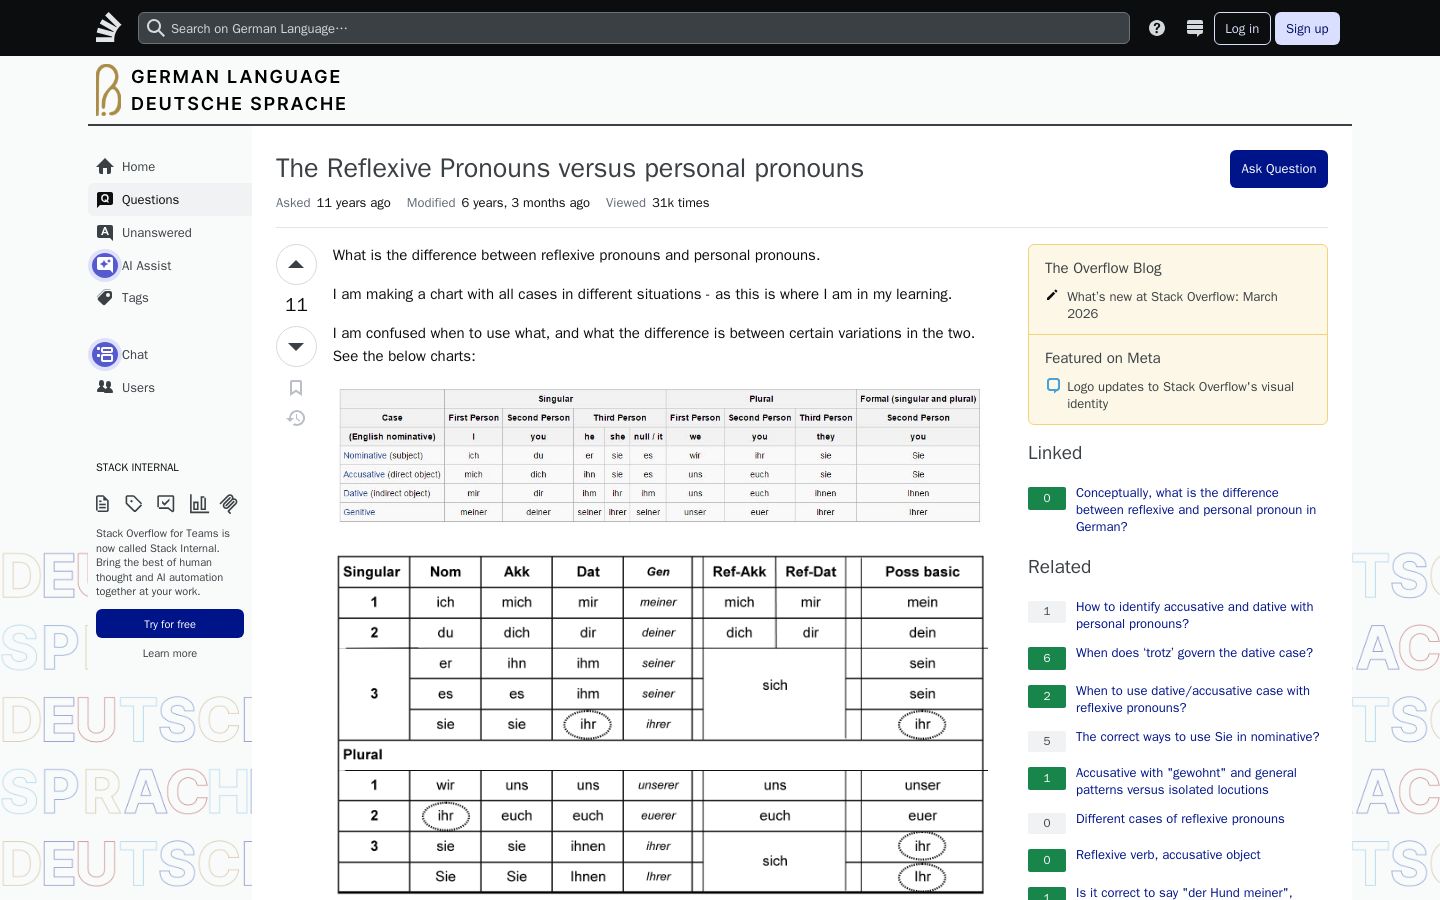
Task: Open Chat in the left navigation
Action: pyautogui.click(x=170, y=354)
